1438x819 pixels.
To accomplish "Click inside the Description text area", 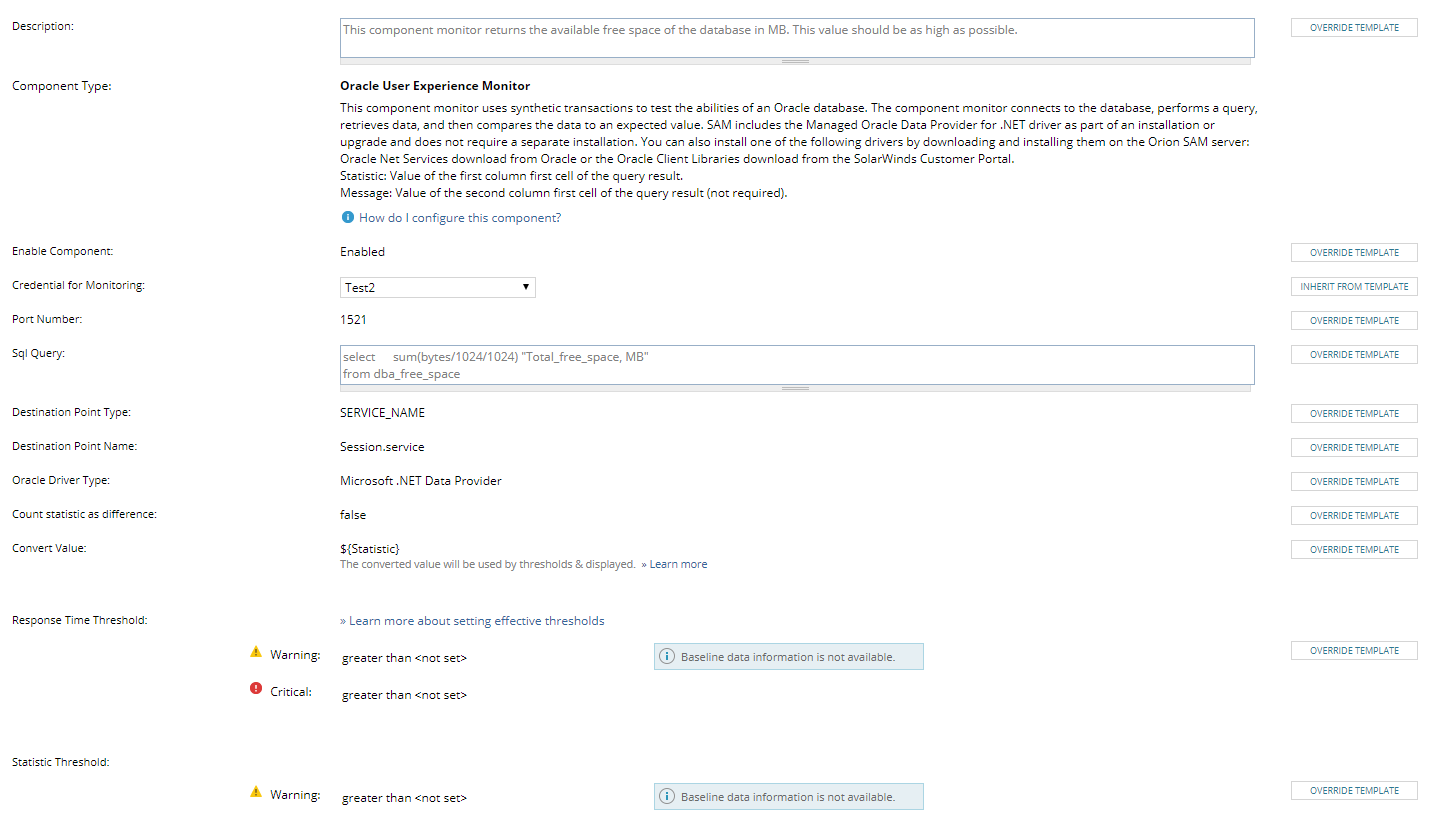I will (x=796, y=38).
